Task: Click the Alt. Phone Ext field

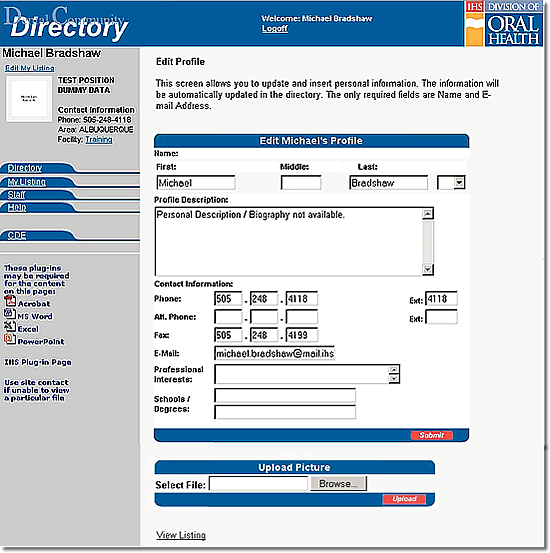Action: click(x=441, y=317)
